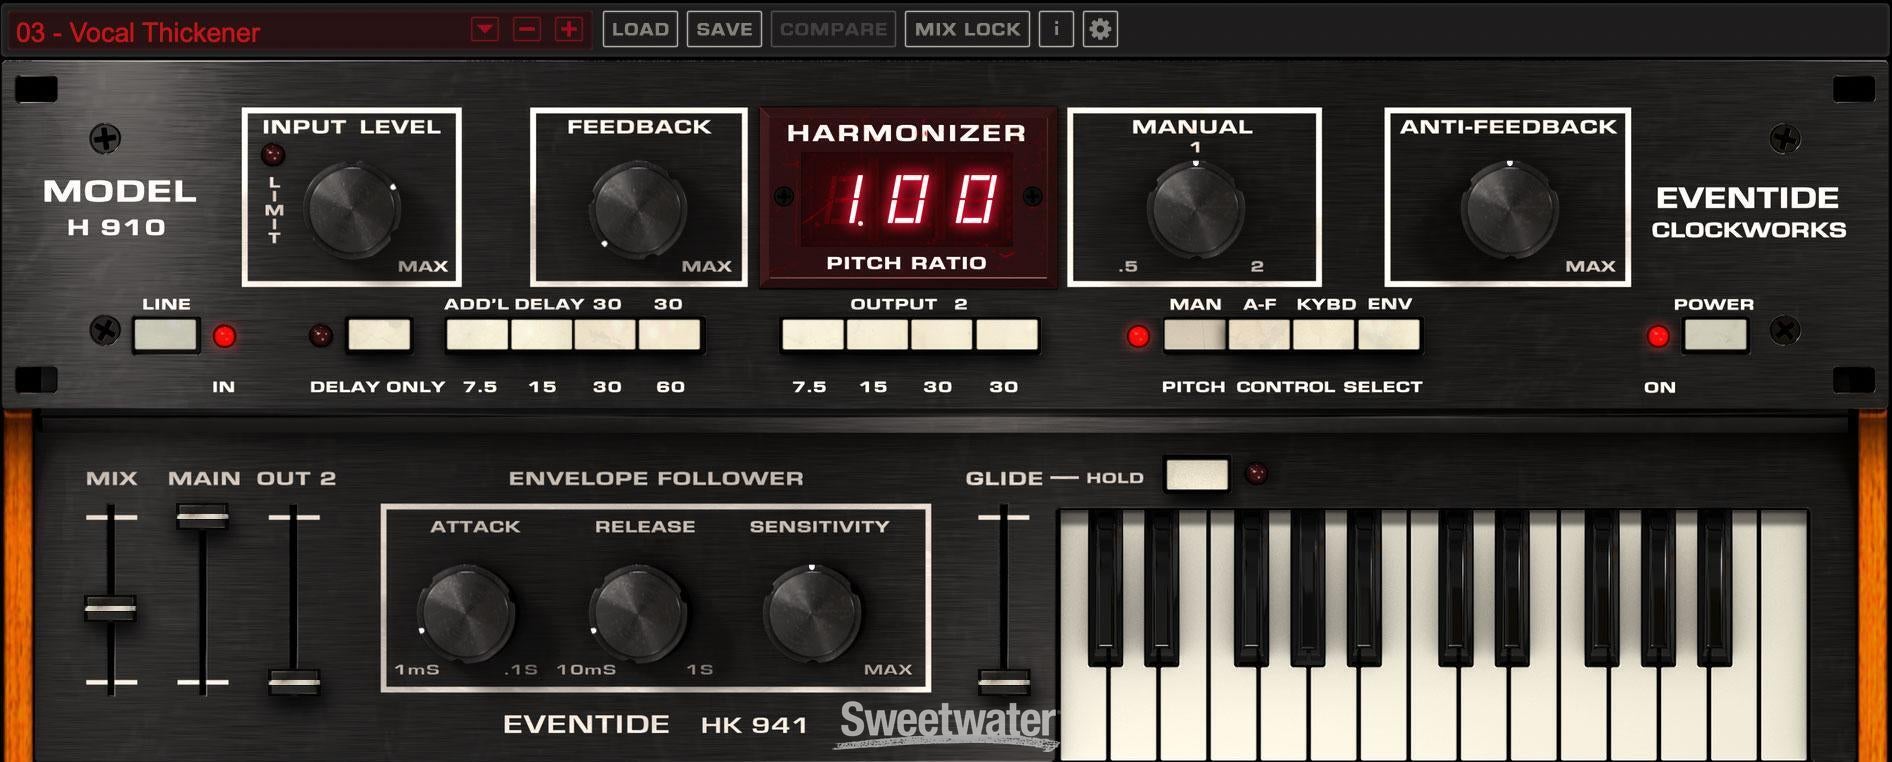Go to next preset with plus button
Image resolution: width=1892 pixels, height=762 pixels.
click(569, 30)
